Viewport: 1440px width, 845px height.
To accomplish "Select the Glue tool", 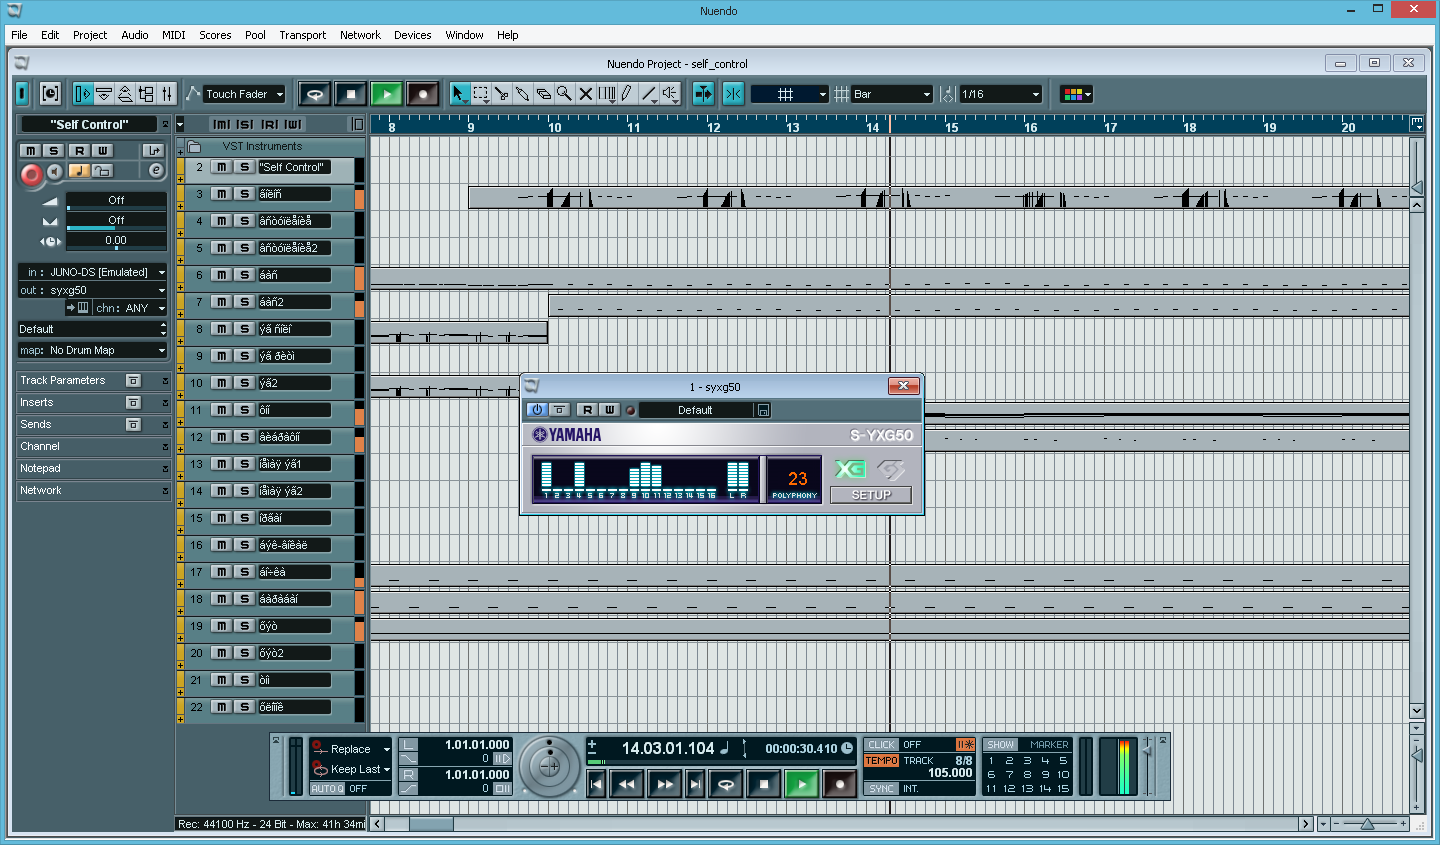I will (x=522, y=94).
